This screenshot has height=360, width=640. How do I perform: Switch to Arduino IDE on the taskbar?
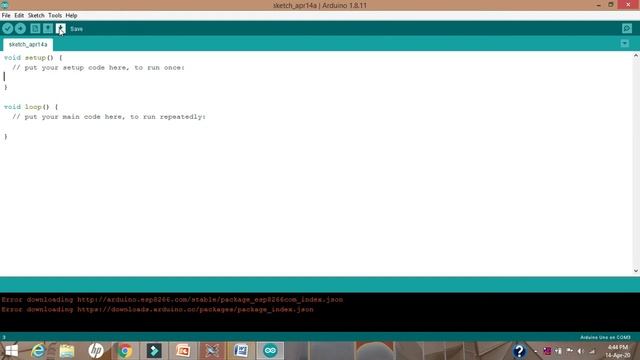click(x=270, y=351)
